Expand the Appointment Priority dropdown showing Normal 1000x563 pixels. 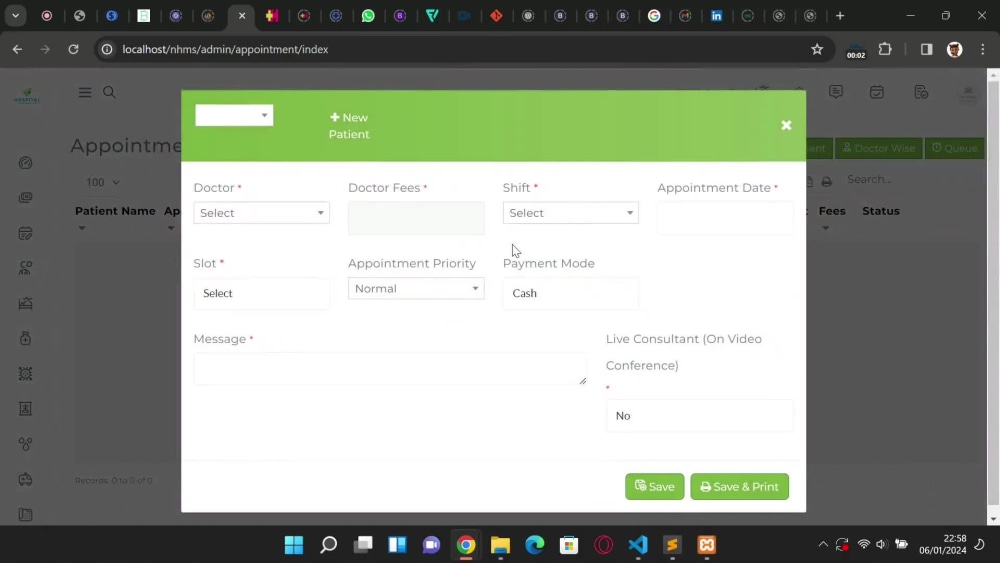point(416,289)
